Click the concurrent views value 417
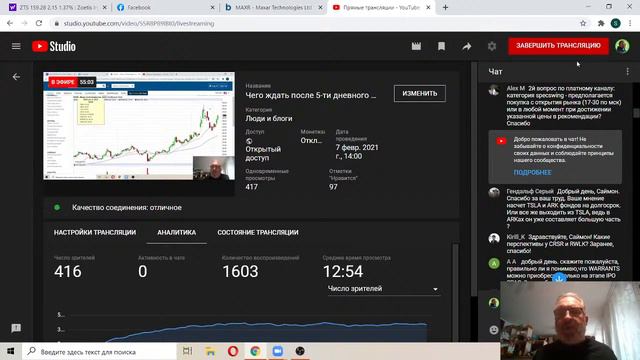The width and height of the screenshot is (640, 360). pyautogui.click(x=251, y=187)
